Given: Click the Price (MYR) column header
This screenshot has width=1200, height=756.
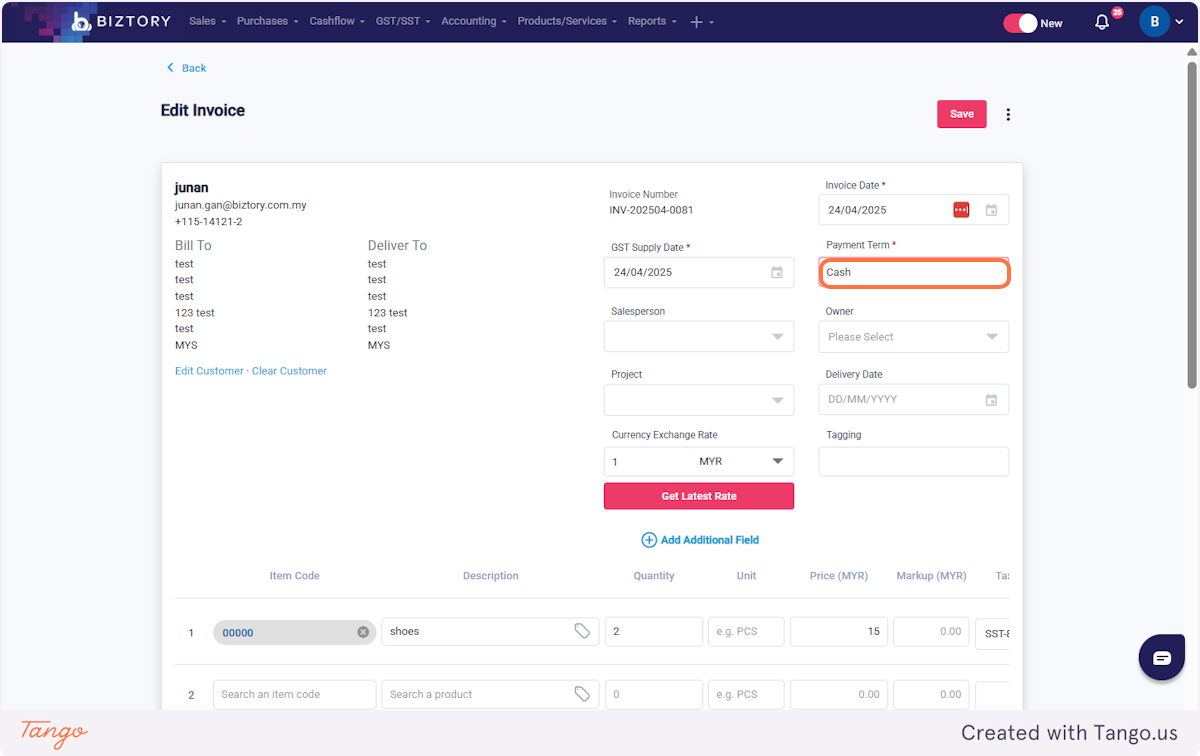Looking at the screenshot, I should tap(839, 576).
